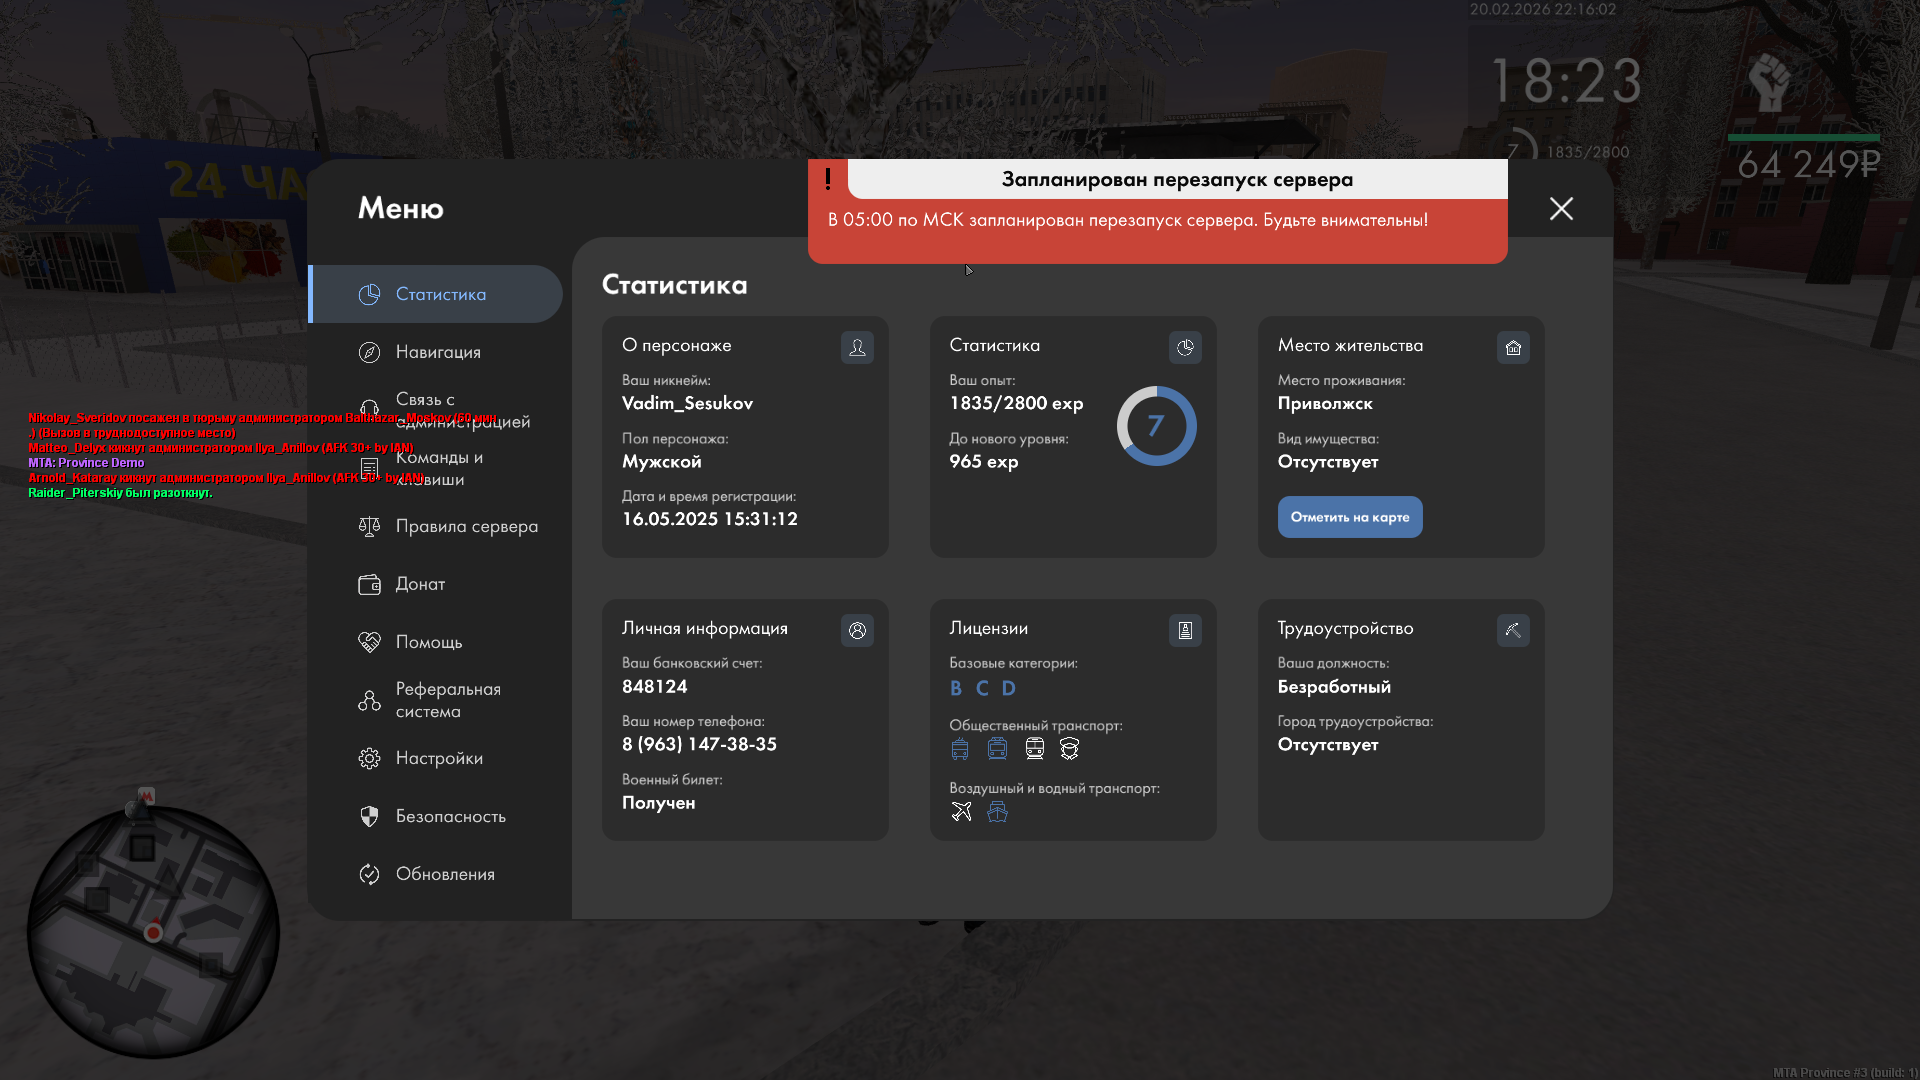The width and height of the screenshot is (1920, 1080).
Task: Open the Навигация menu section
Action: pyautogui.click(x=438, y=352)
